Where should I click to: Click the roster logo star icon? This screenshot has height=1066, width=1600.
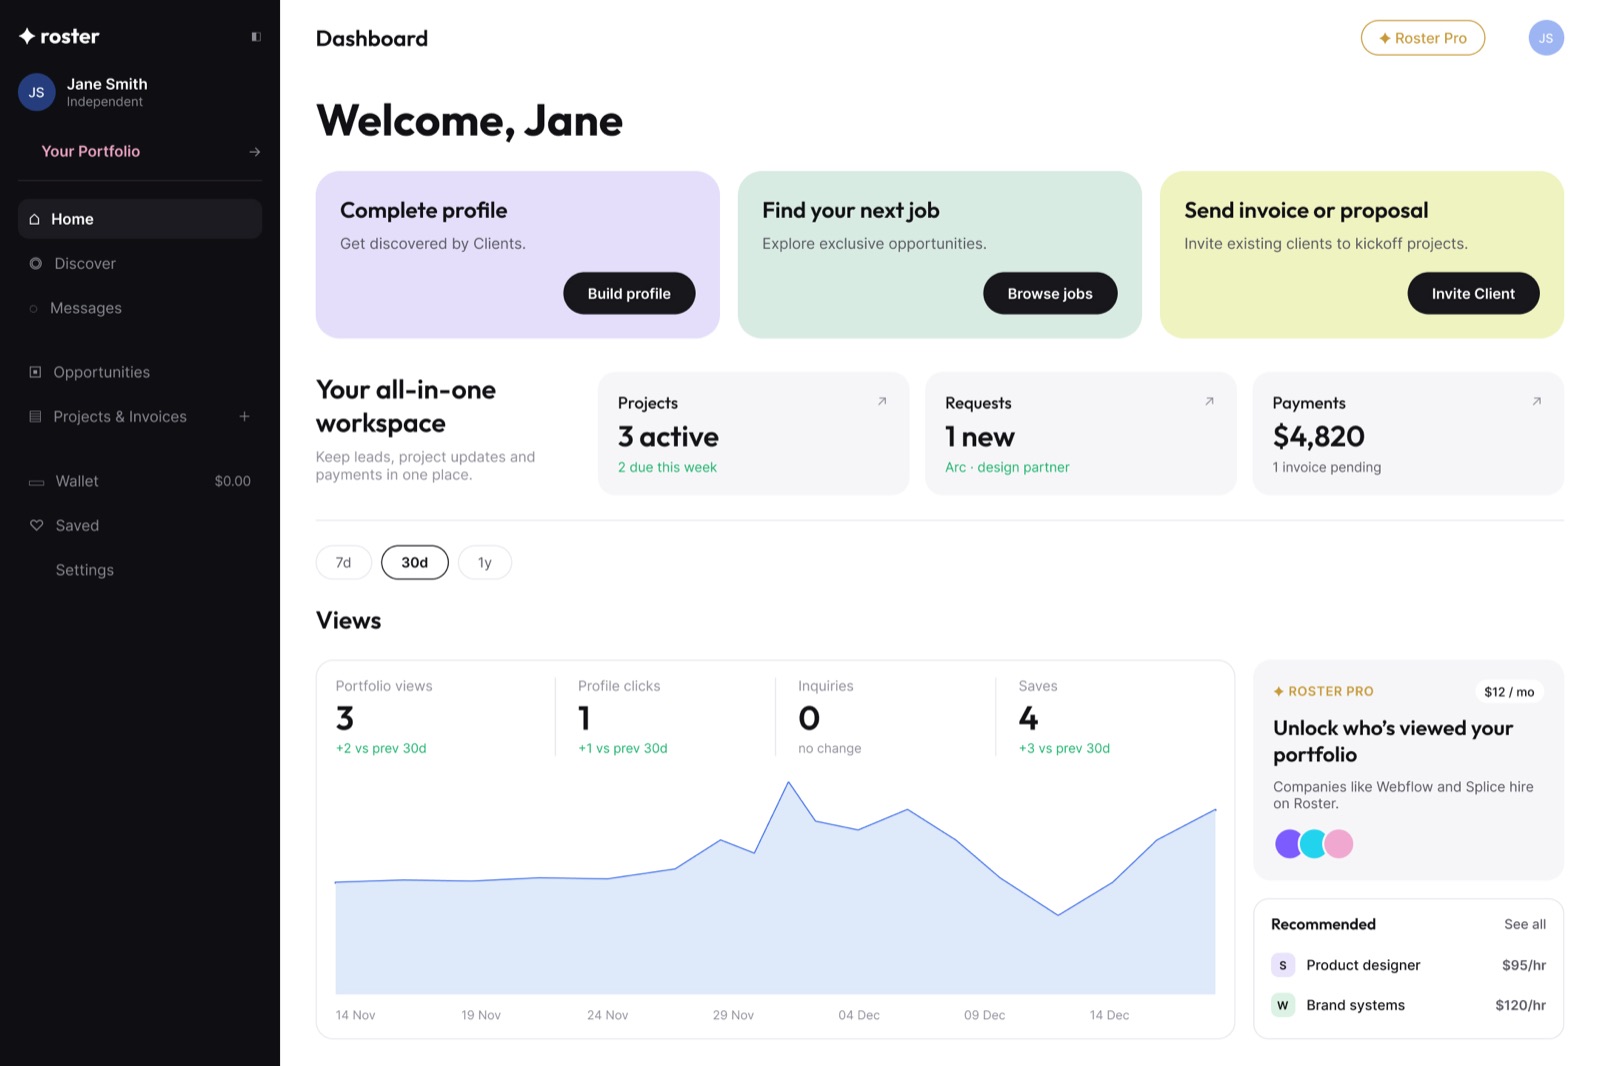click(x=27, y=36)
